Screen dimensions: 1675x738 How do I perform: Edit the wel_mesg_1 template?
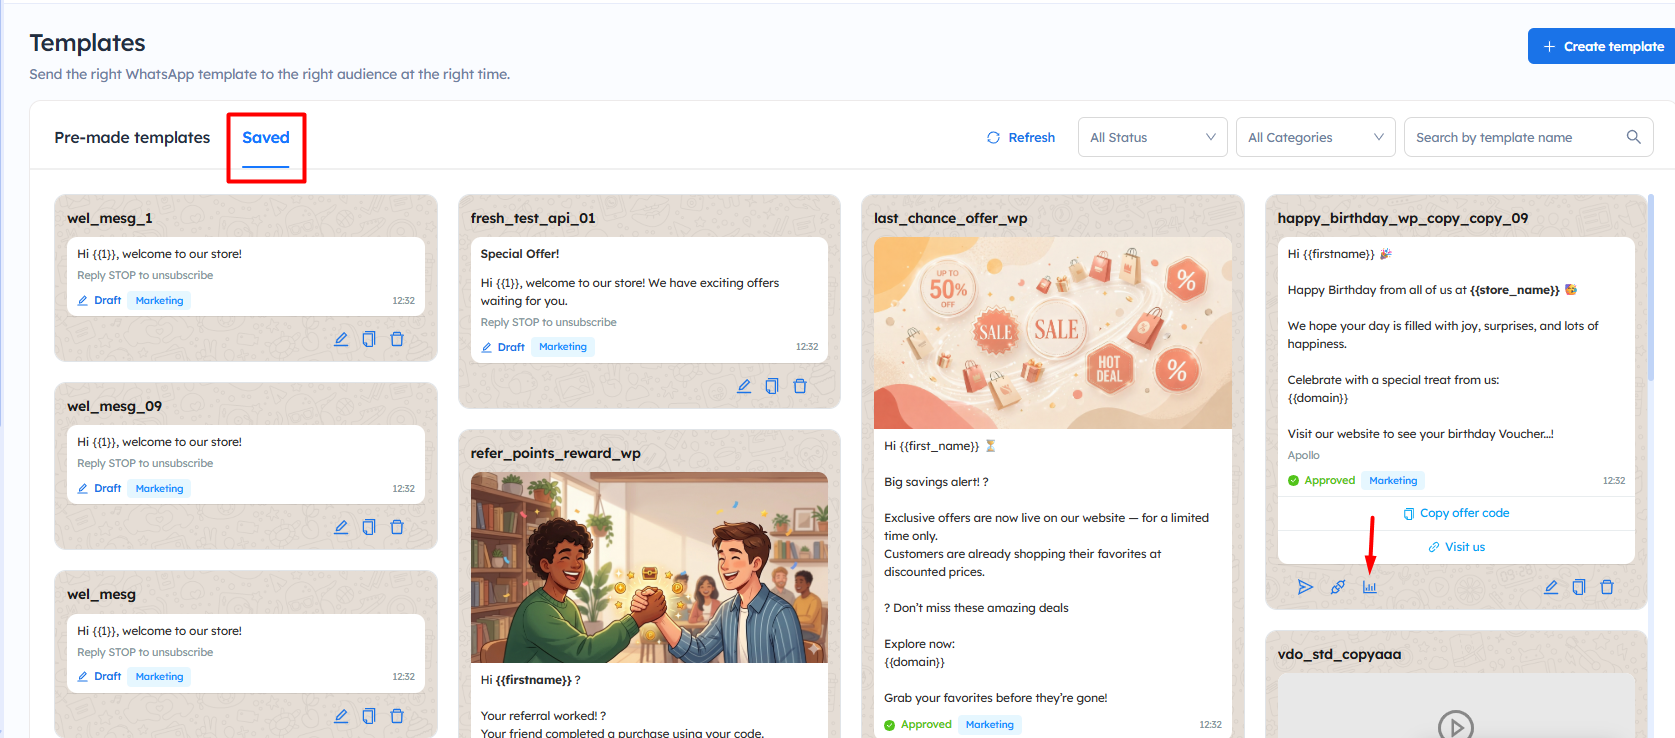(341, 339)
